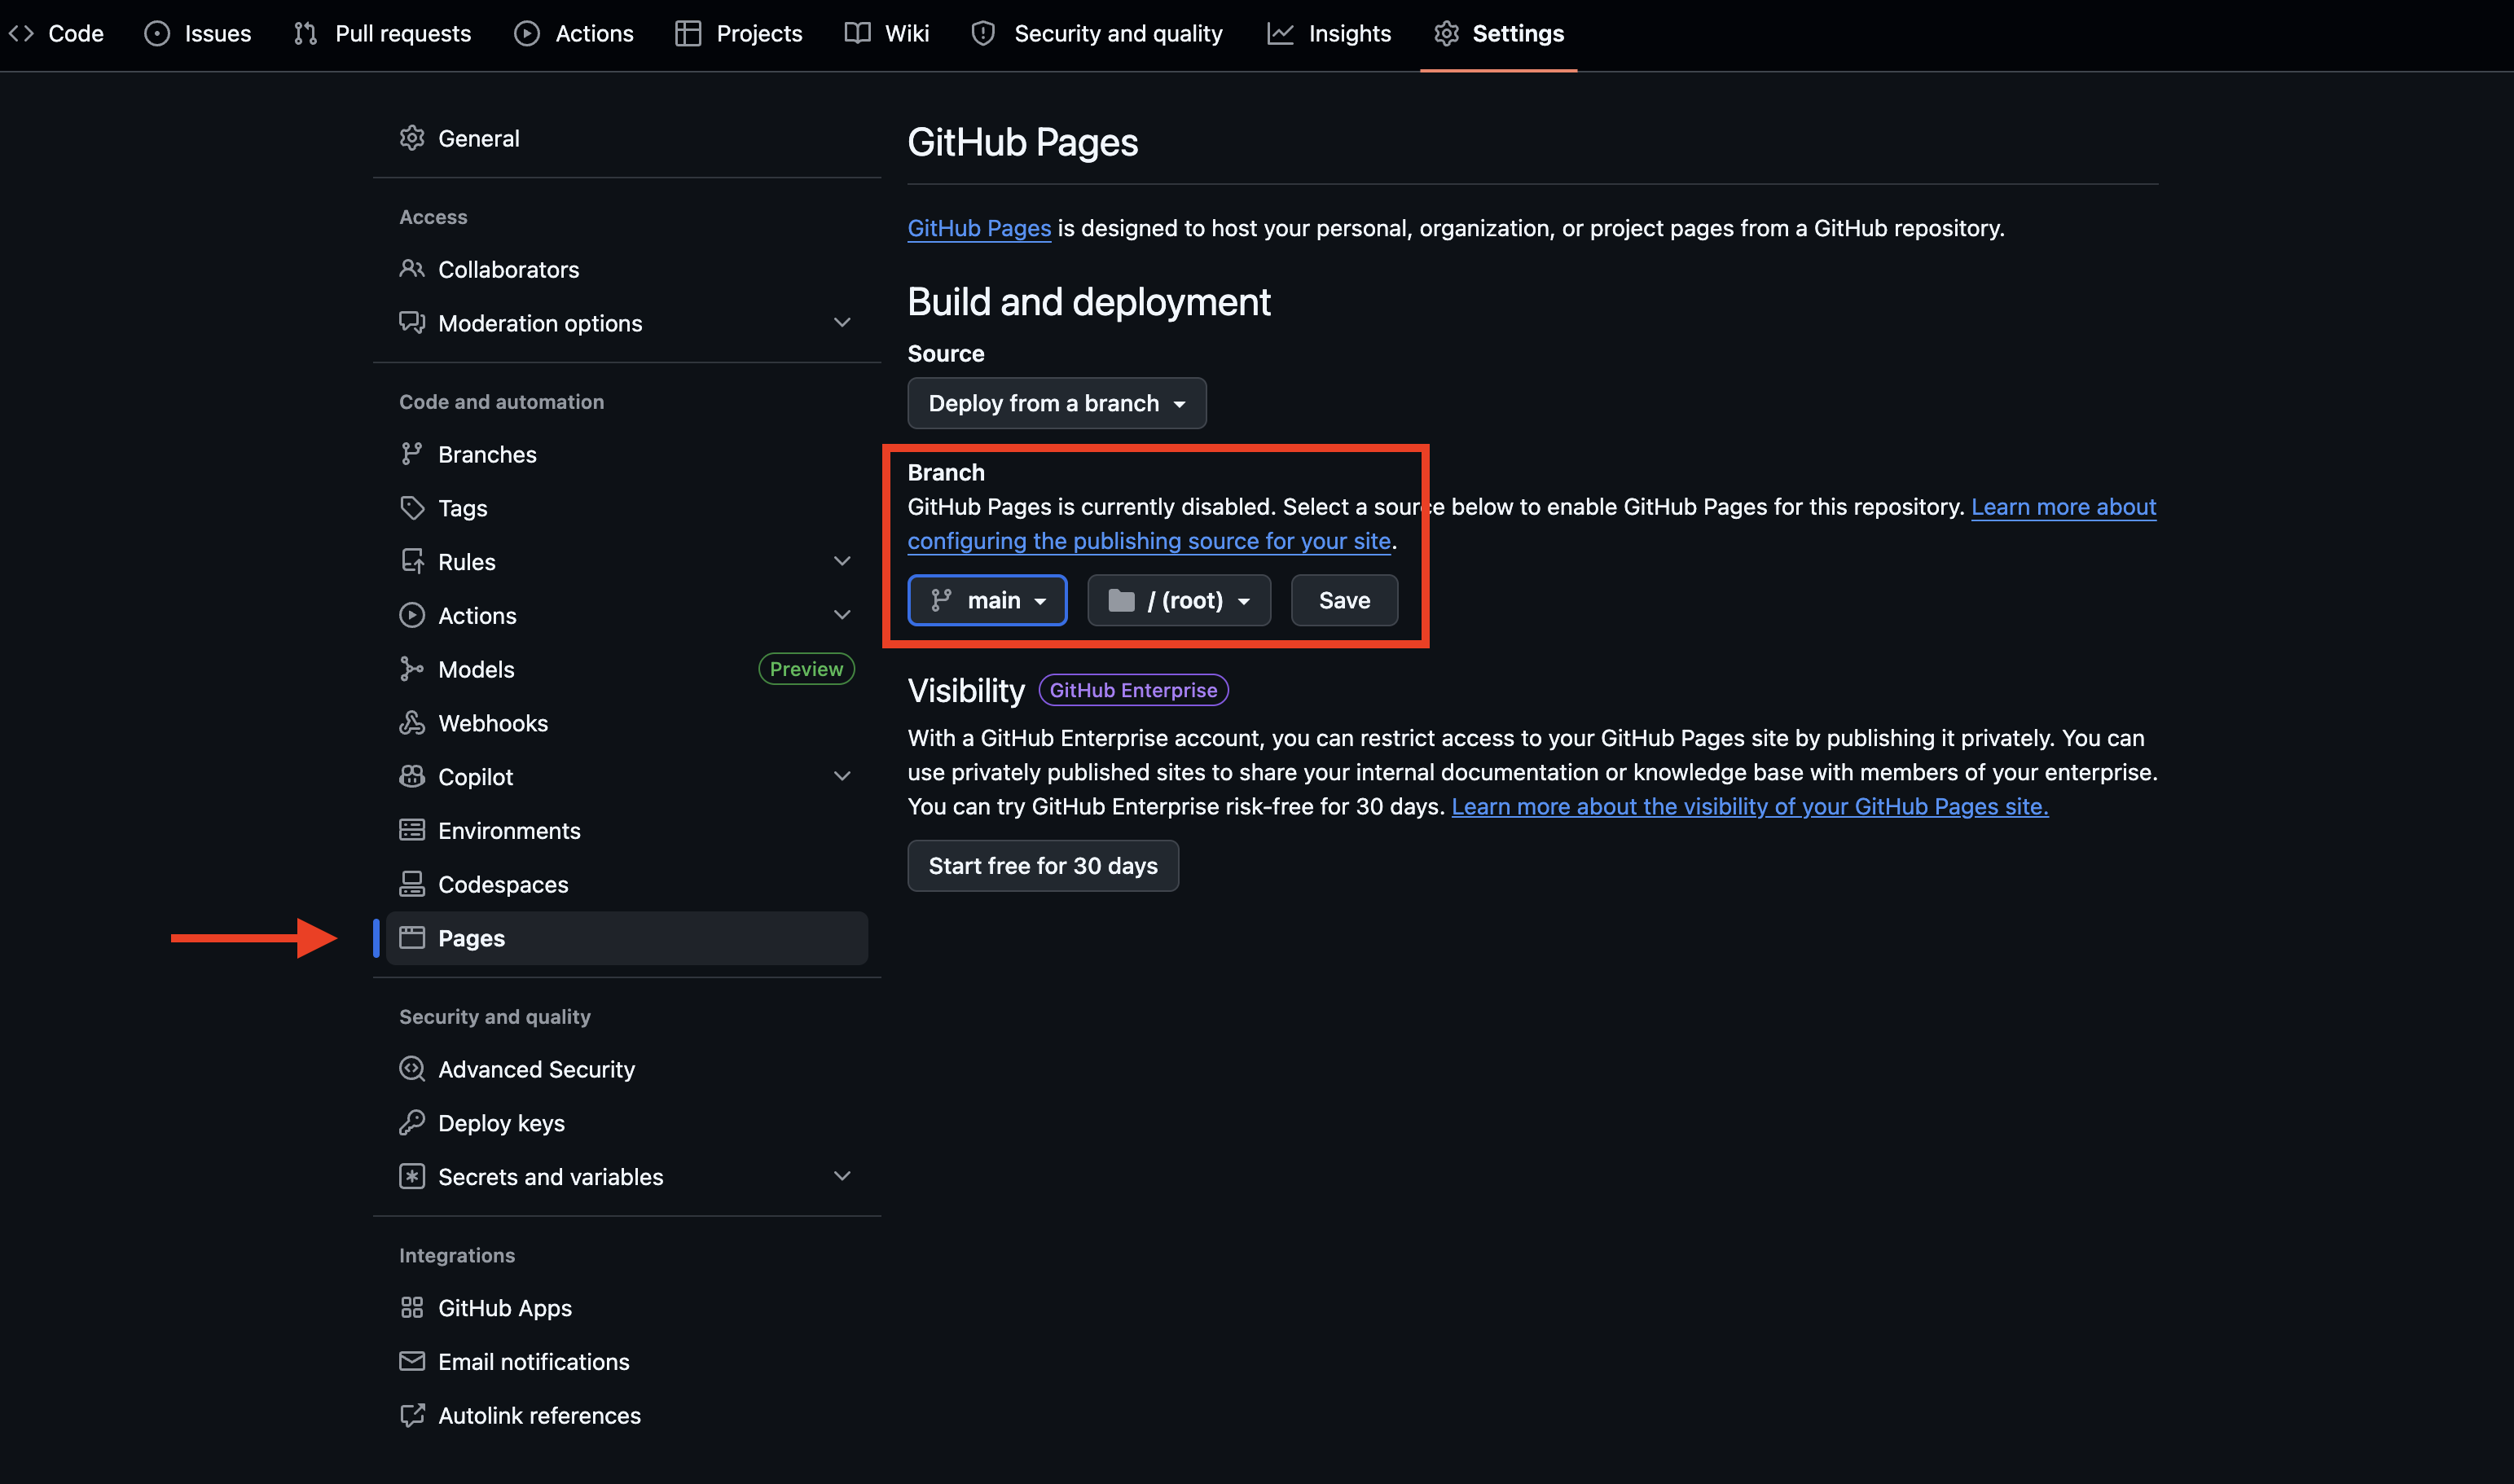Expand the Deploy from a branch source dropdown
Screen dimensions: 2514x1484
pos(1056,403)
